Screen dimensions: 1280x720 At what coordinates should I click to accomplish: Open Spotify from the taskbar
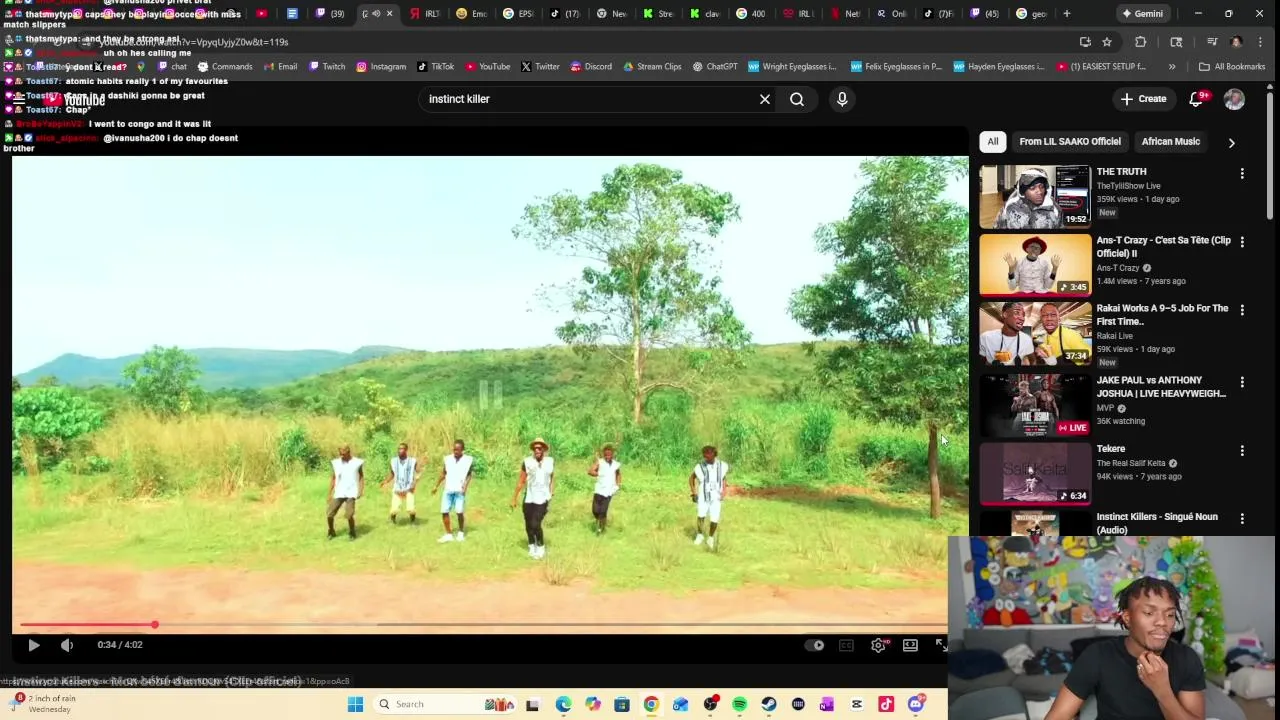pyautogui.click(x=739, y=704)
